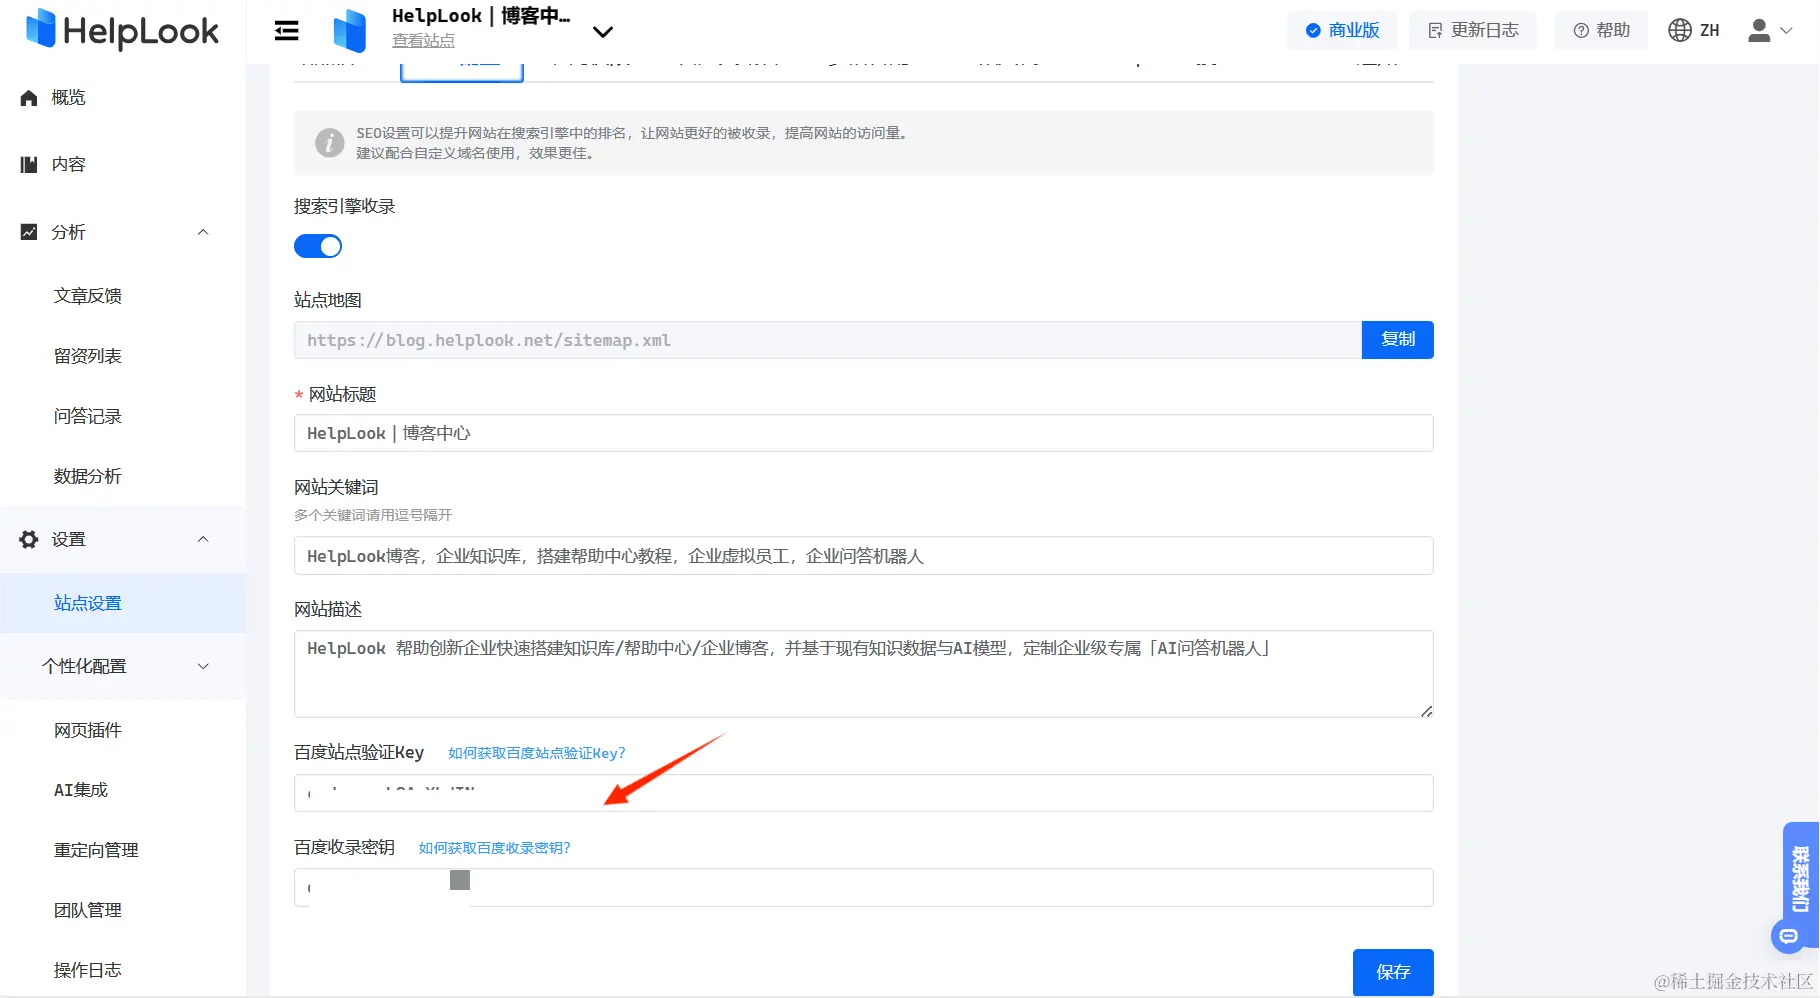This screenshot has width=1820, height=998.
Task: Open 网页插件 settings
Action: 88,730
